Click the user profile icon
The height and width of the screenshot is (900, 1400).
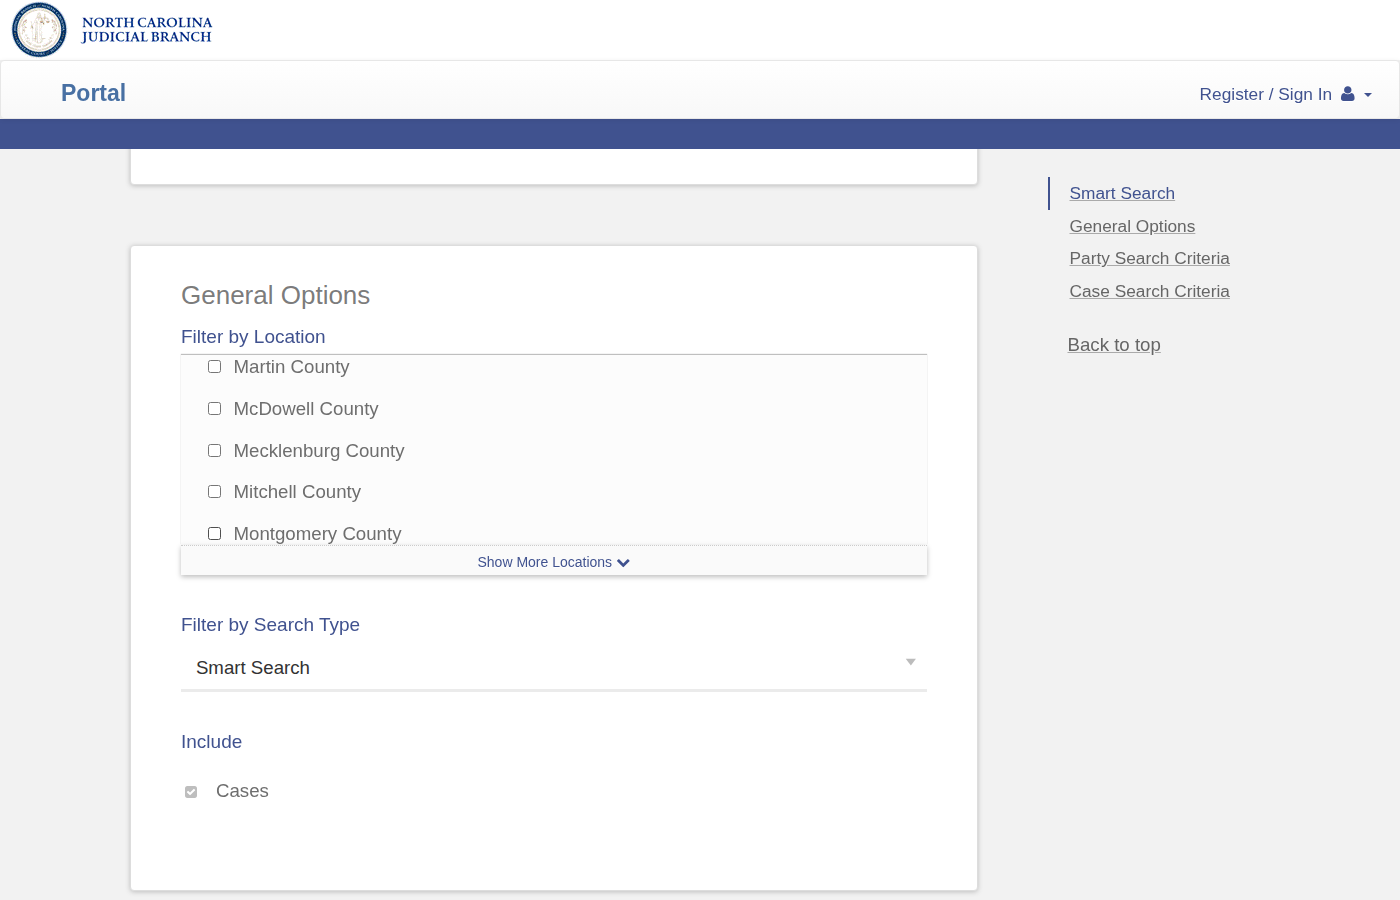tap(1347, 94)
